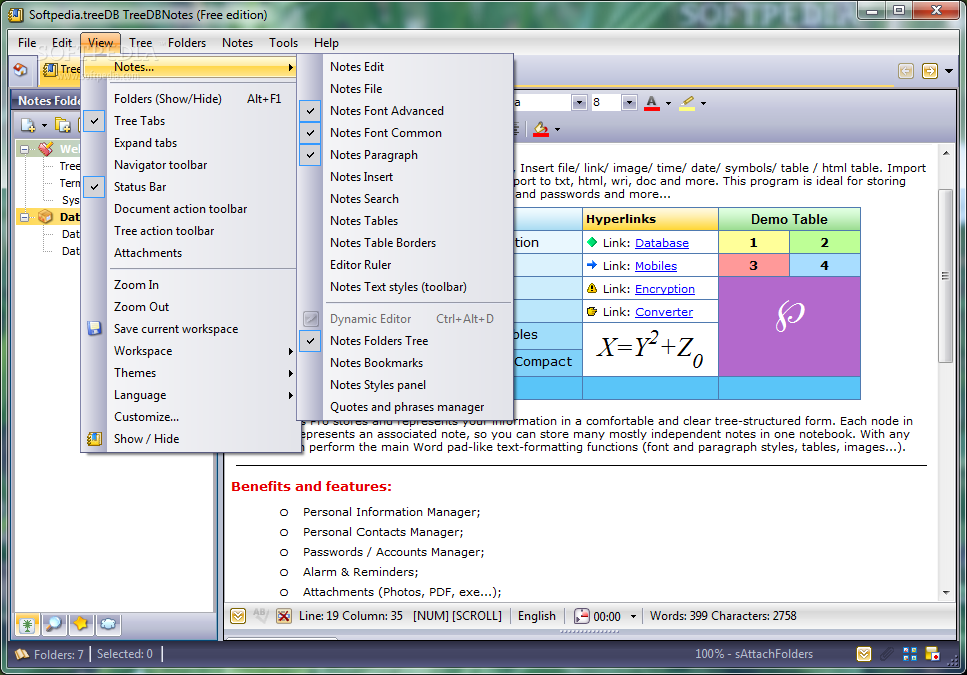Image resolution: width=967 pixels, height=675 pixels.
Task: Open the alarm timer 00:00 dropdown arrow
Action: [x=633, y=616]
